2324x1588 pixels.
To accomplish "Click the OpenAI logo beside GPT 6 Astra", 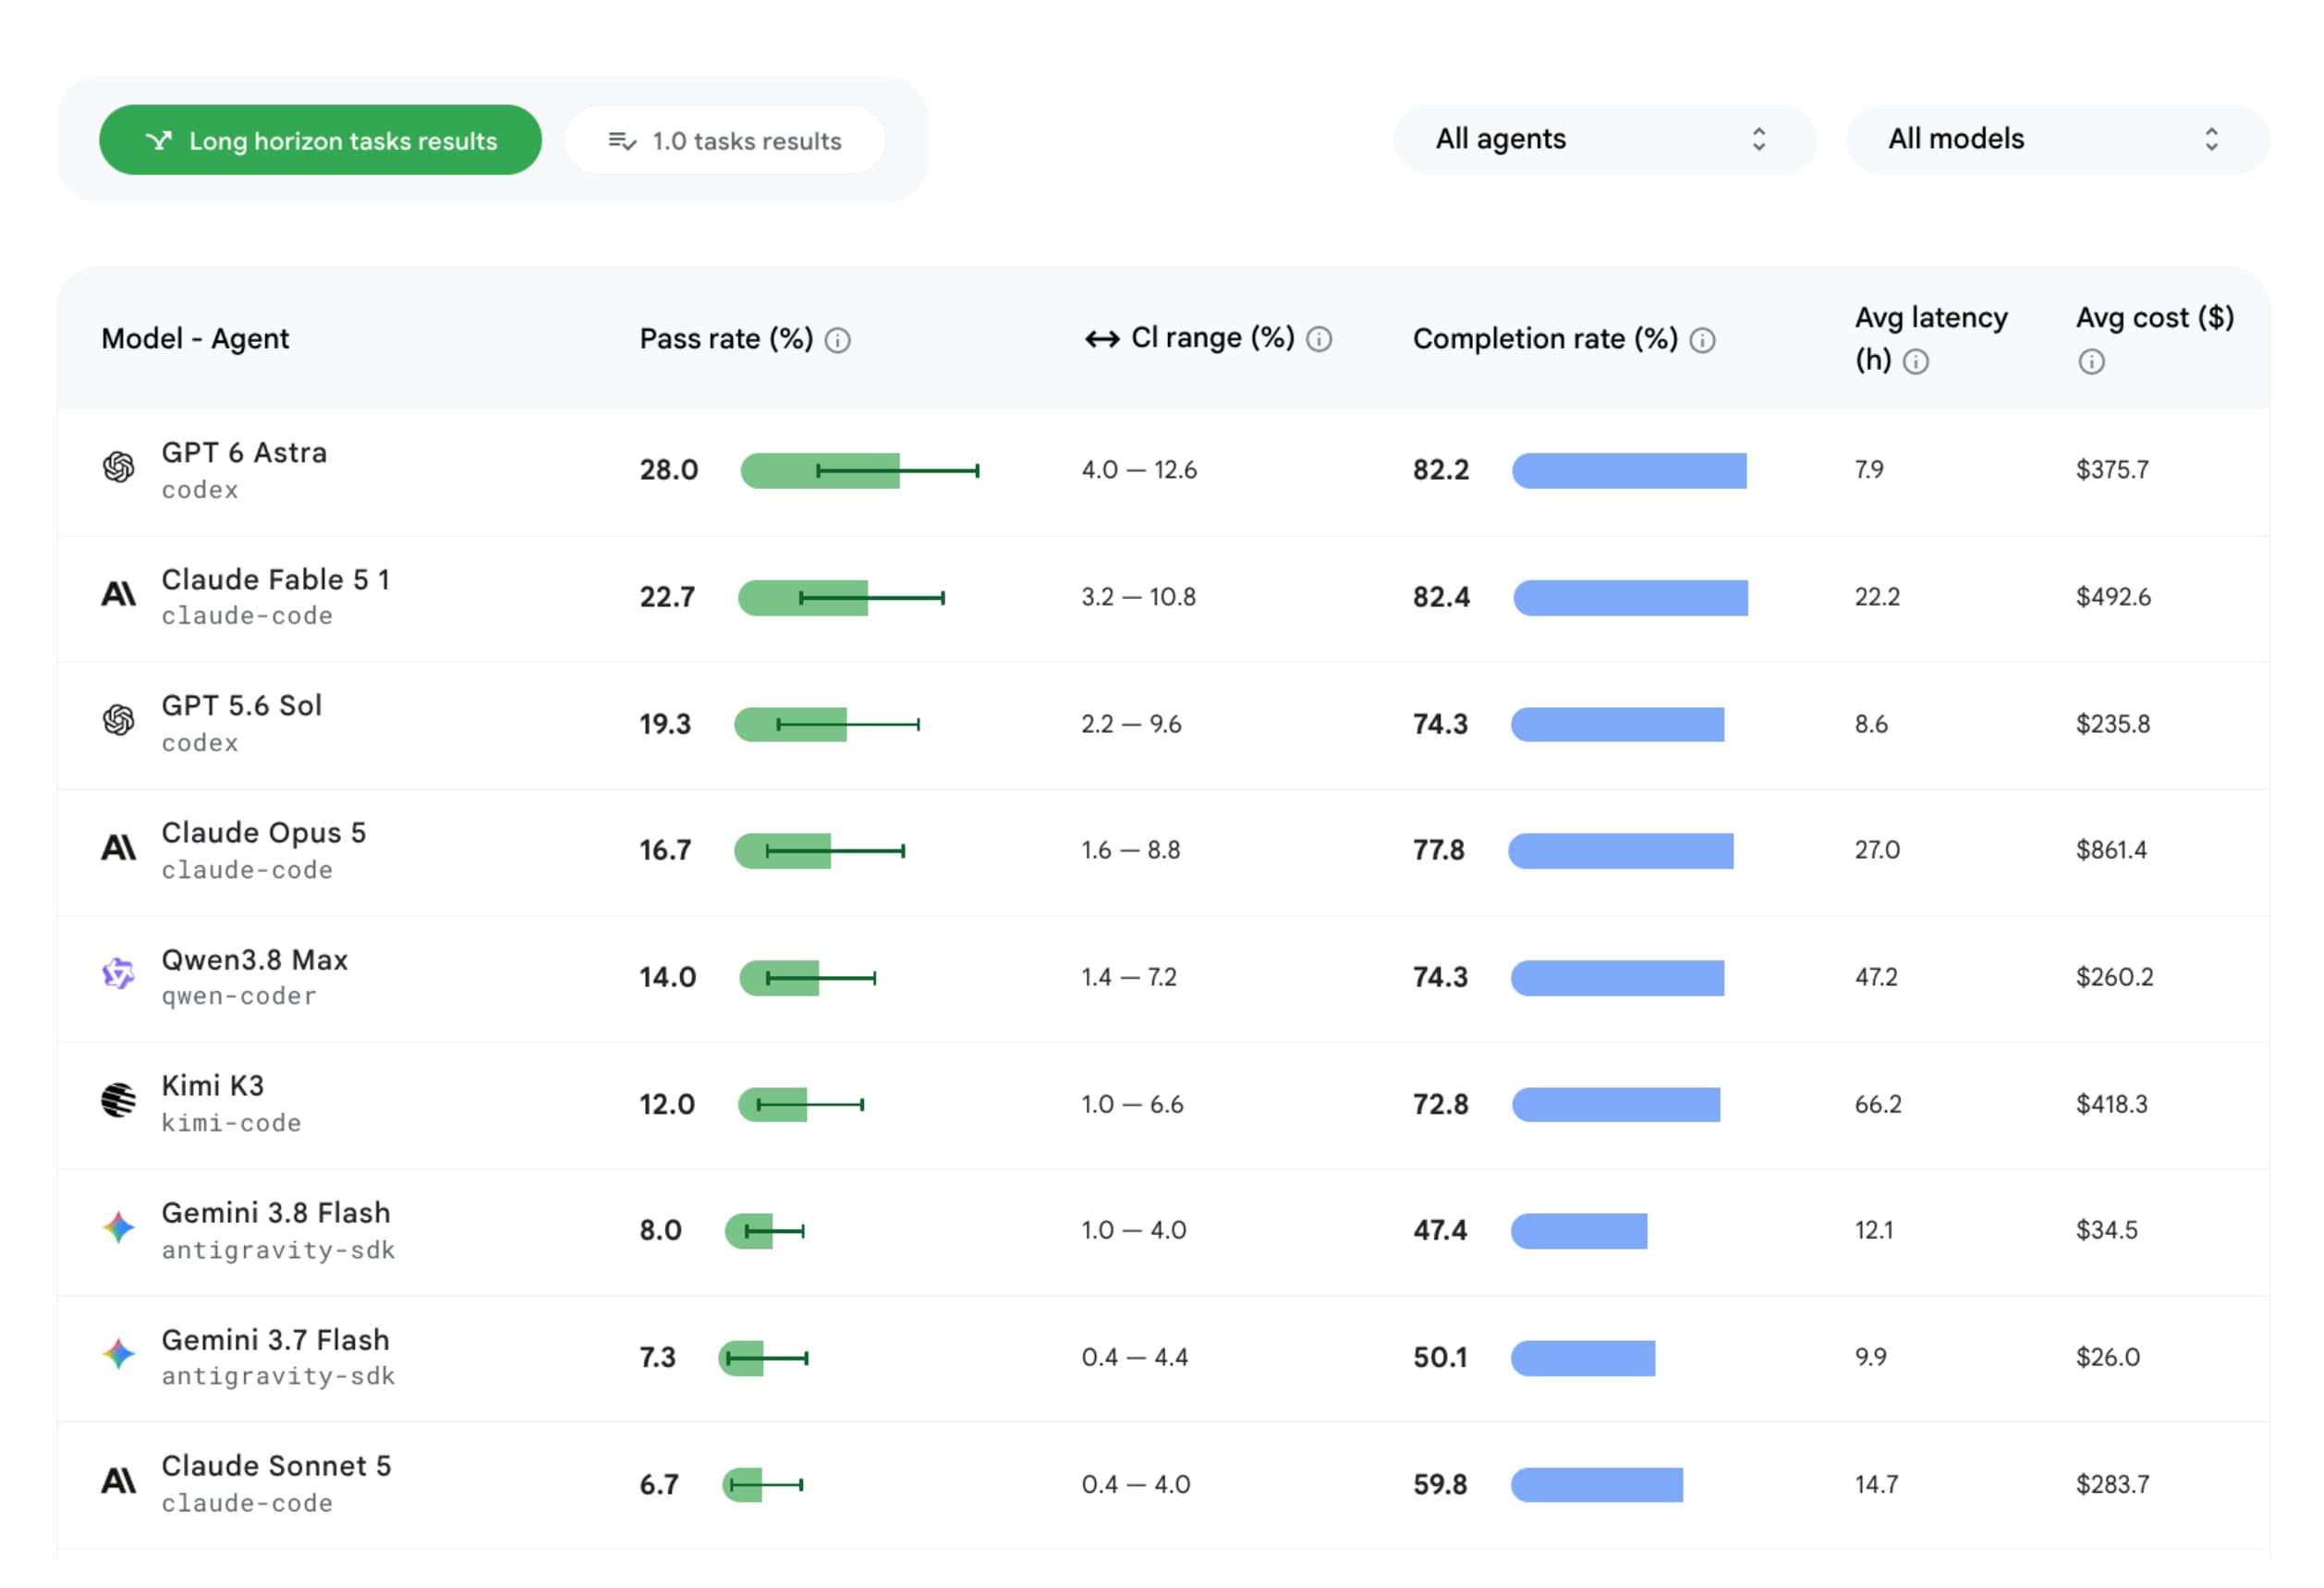I will 119,467.
